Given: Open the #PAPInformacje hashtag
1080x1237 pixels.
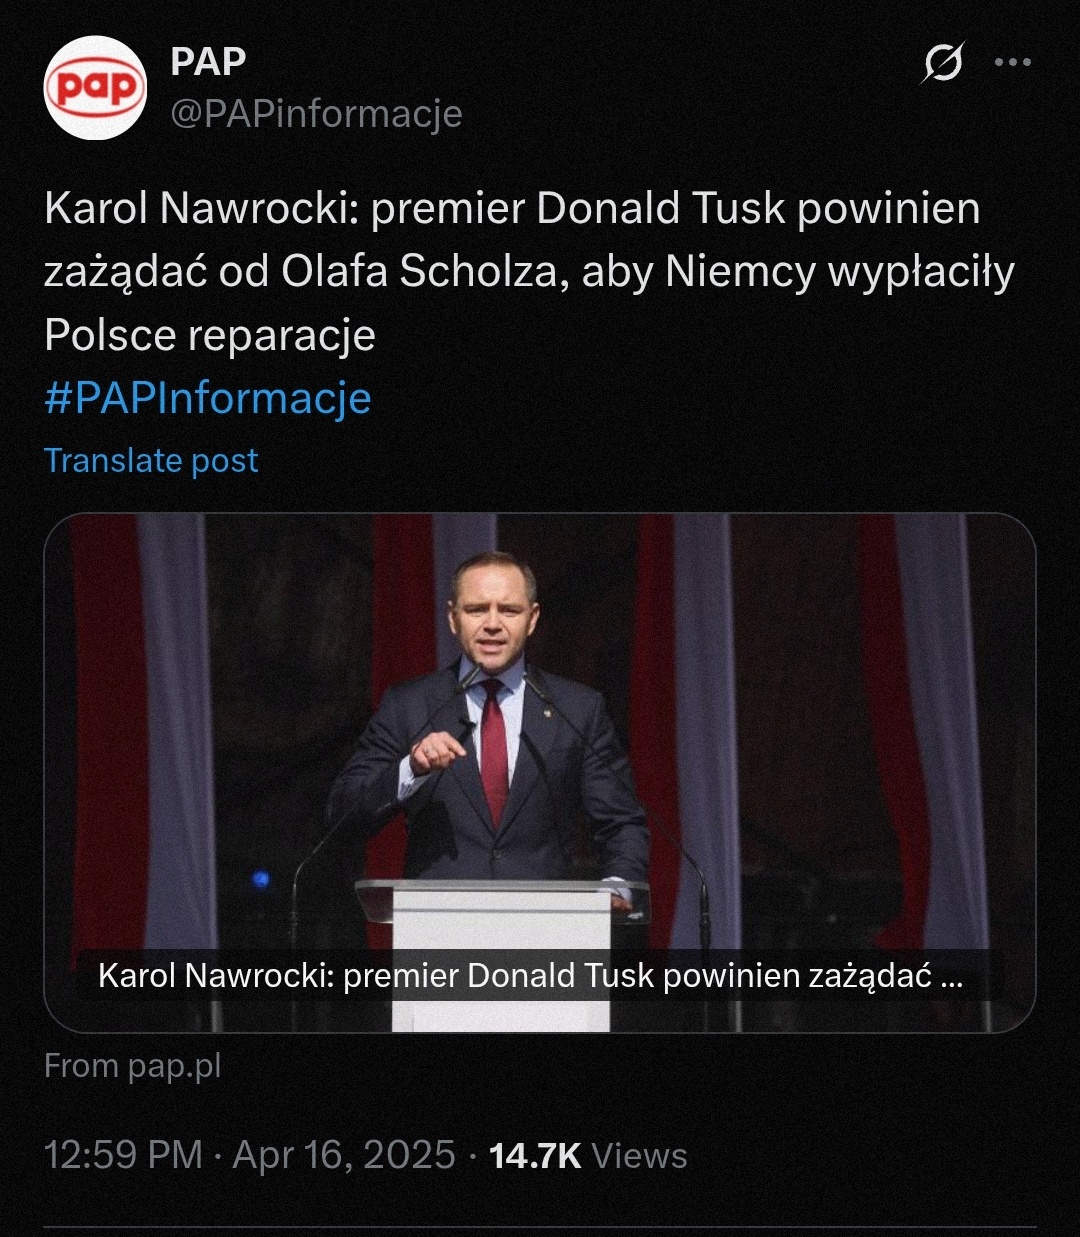Looking at the screenshot, I should 208,398.
